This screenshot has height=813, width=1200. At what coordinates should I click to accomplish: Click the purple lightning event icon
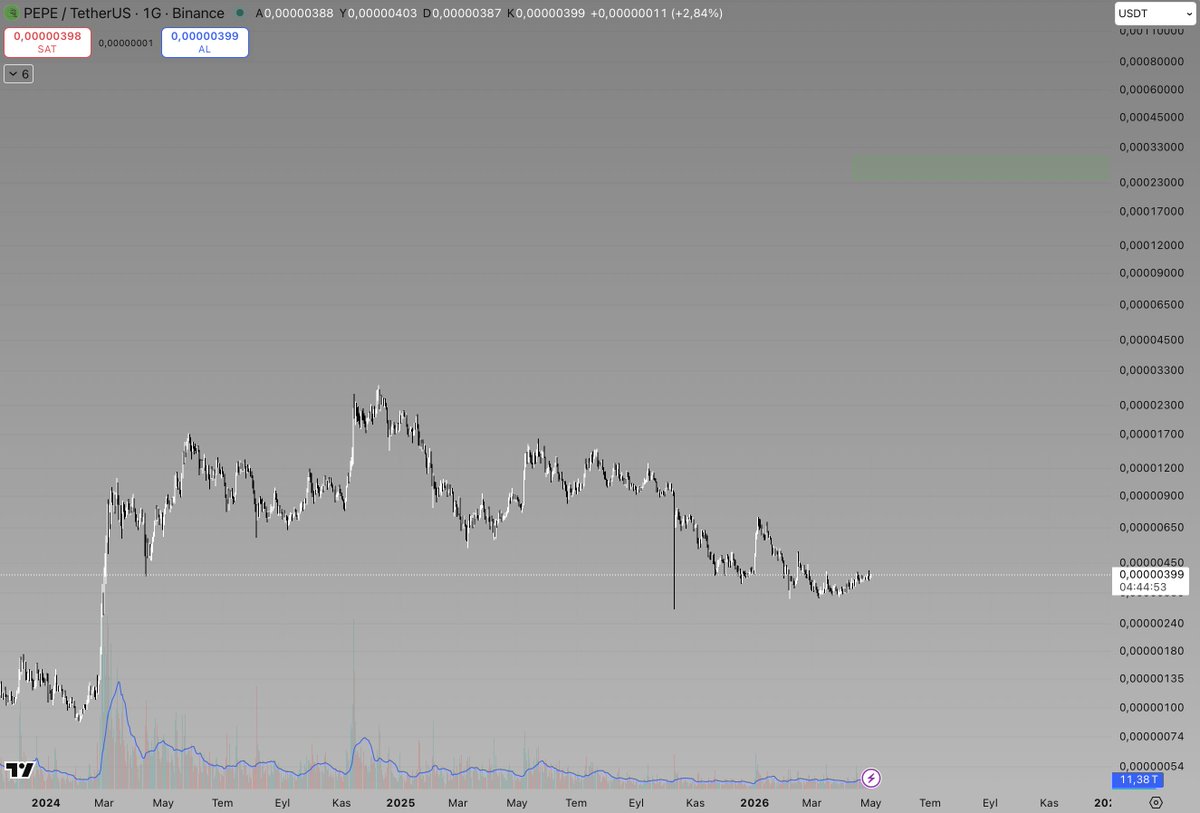pyautogui.click(x=871, y=777)
